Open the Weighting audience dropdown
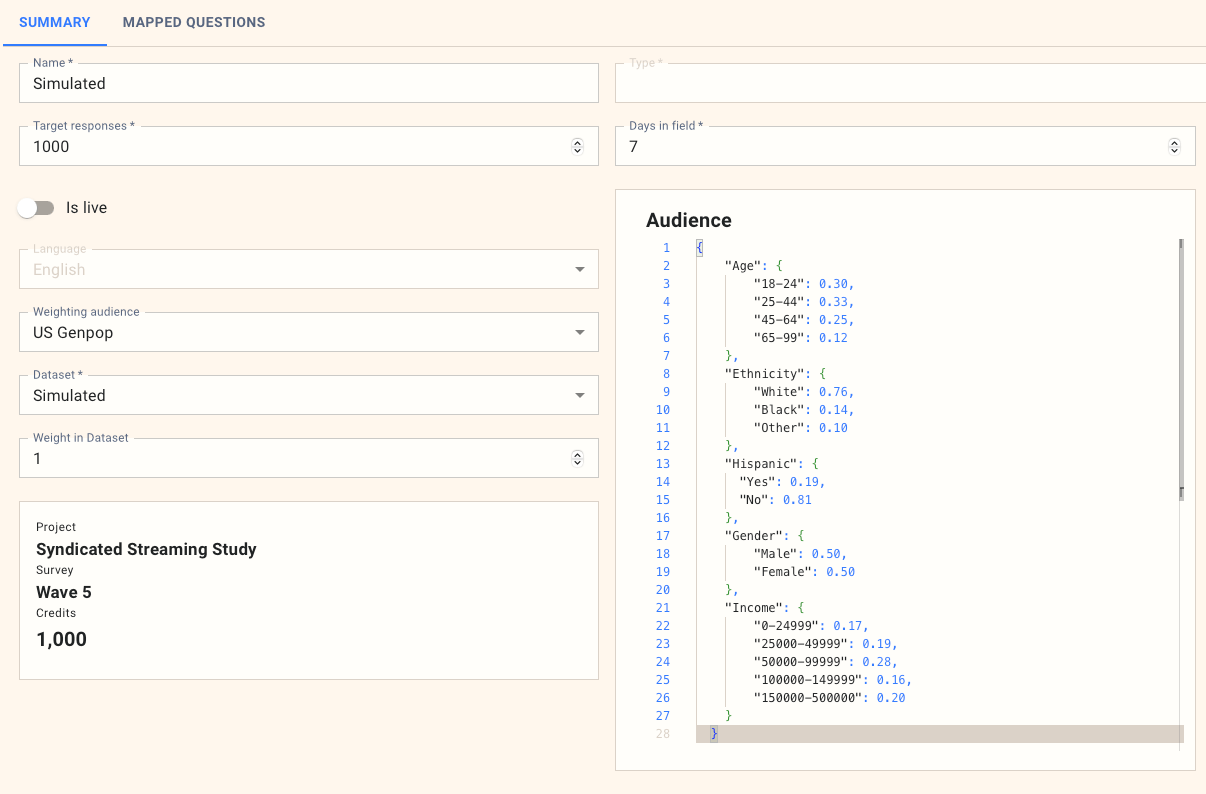Screen dimensions: 1206x794 click(x=580, y=333)
